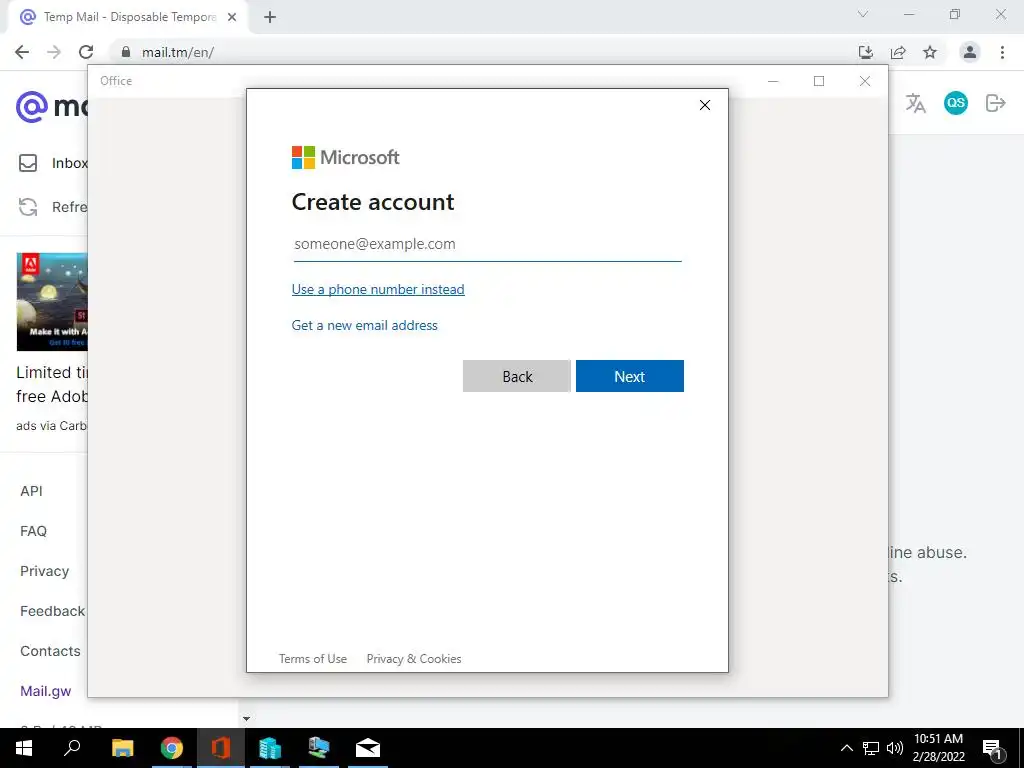Click the mail.tm logo
1024x768 pixels.
[52, 106]
